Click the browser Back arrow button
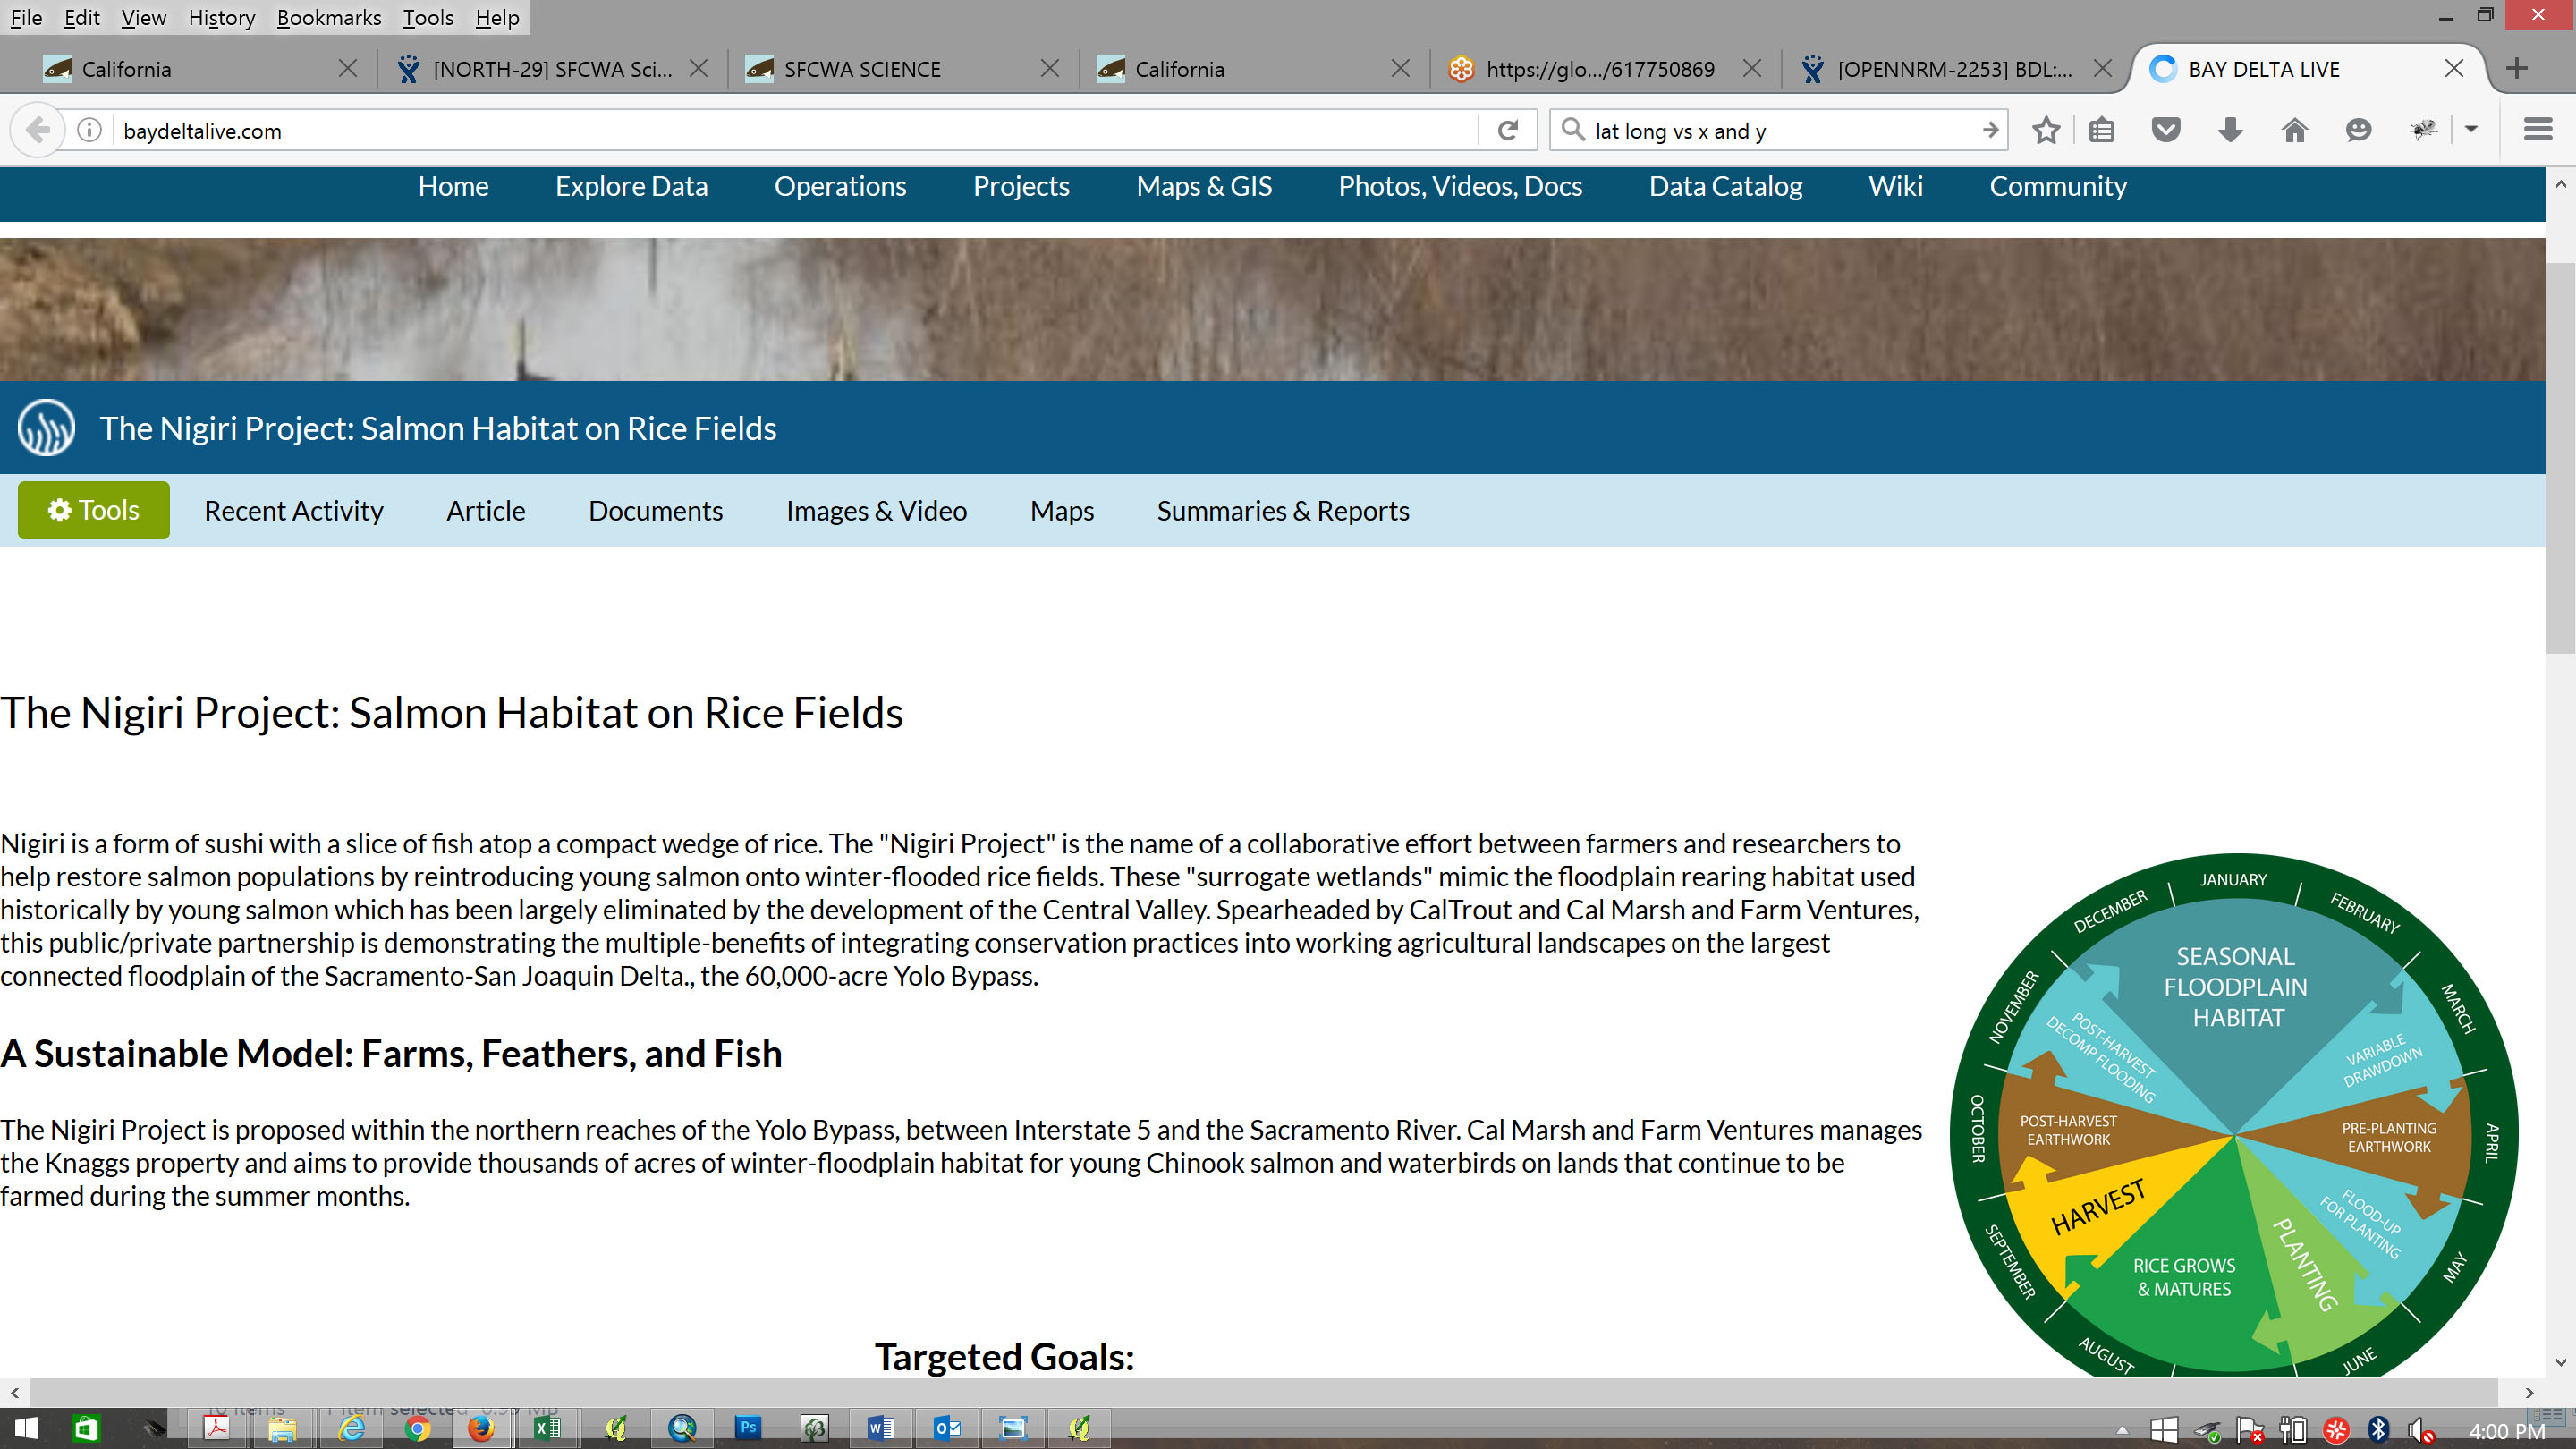2576x1449 pixels. 38,130
